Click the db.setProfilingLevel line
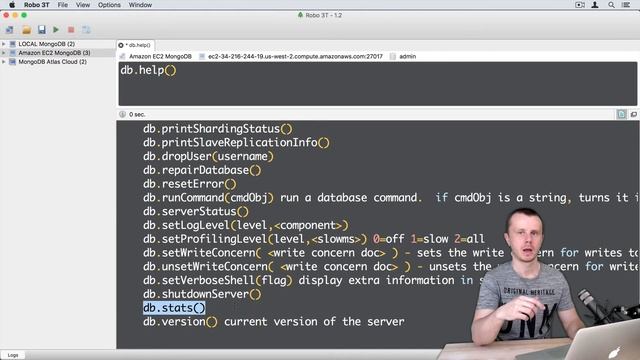Screen dimensions: 640x360 (313, 239)
